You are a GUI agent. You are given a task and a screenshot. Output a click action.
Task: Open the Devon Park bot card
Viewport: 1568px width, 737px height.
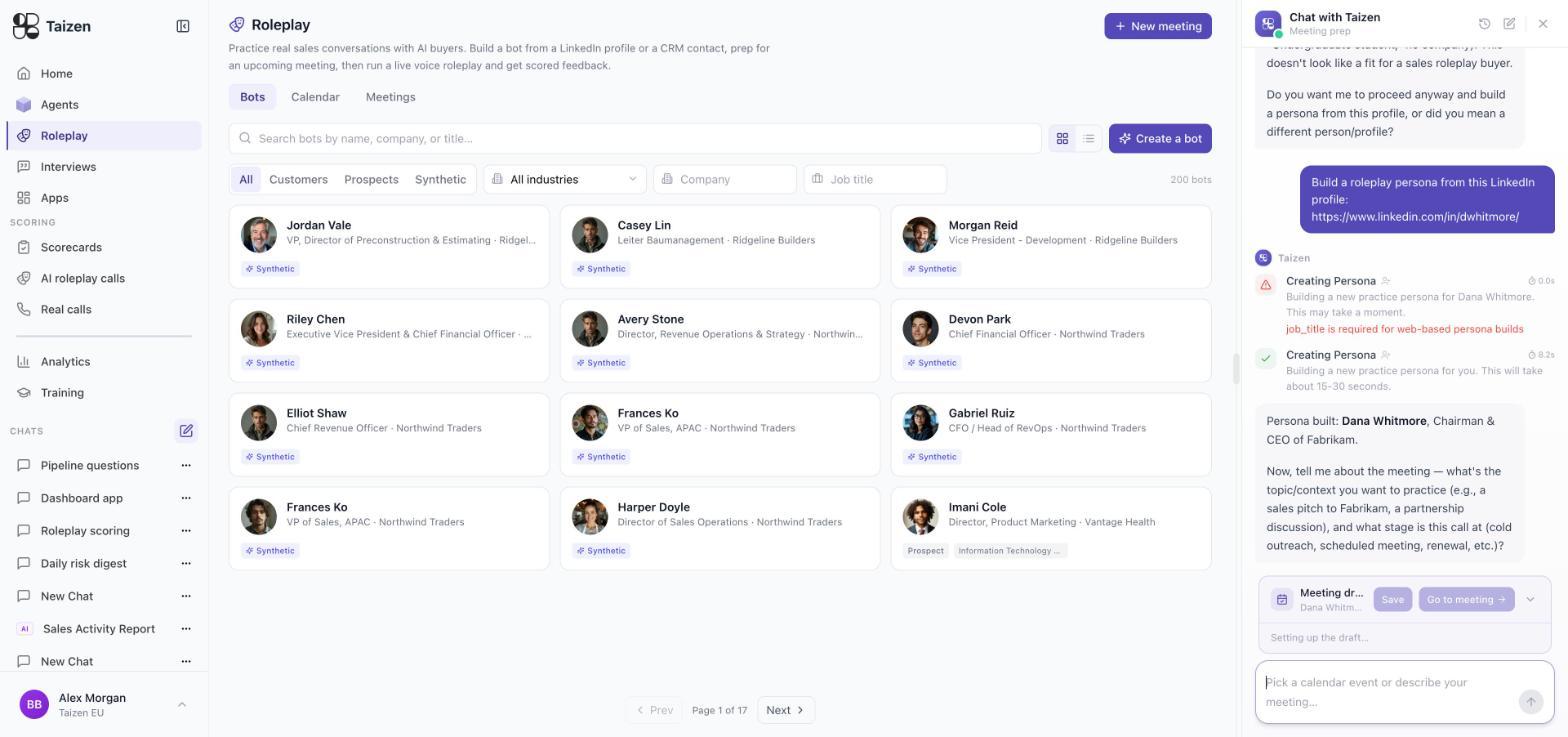coord(1051,341)
